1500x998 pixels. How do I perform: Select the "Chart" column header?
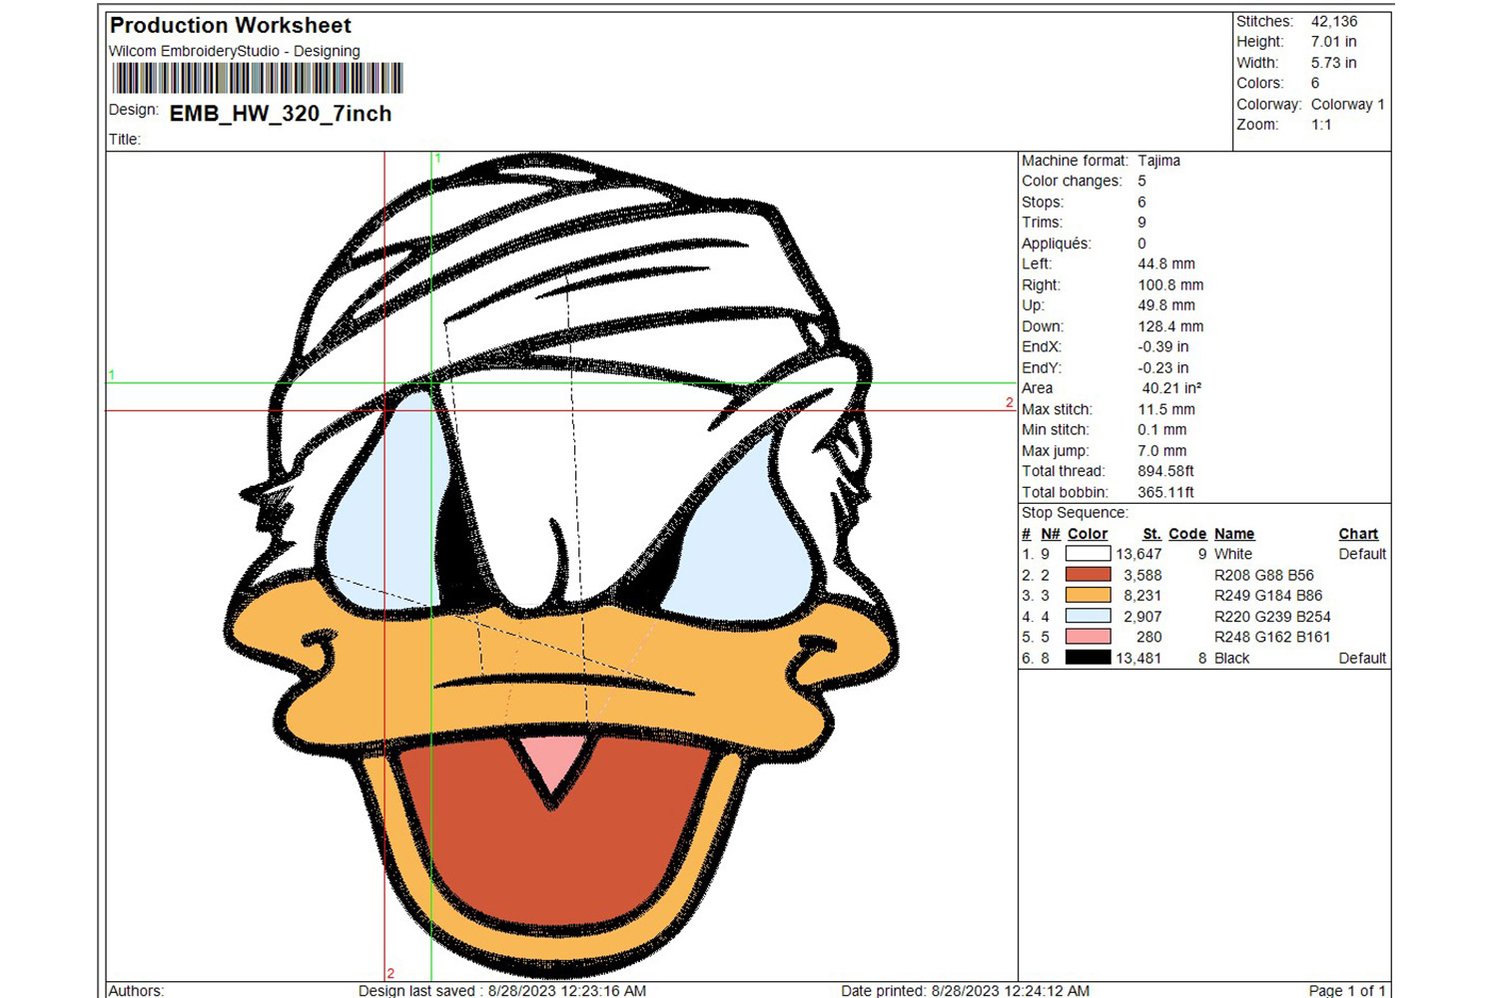click(1358, 534)
